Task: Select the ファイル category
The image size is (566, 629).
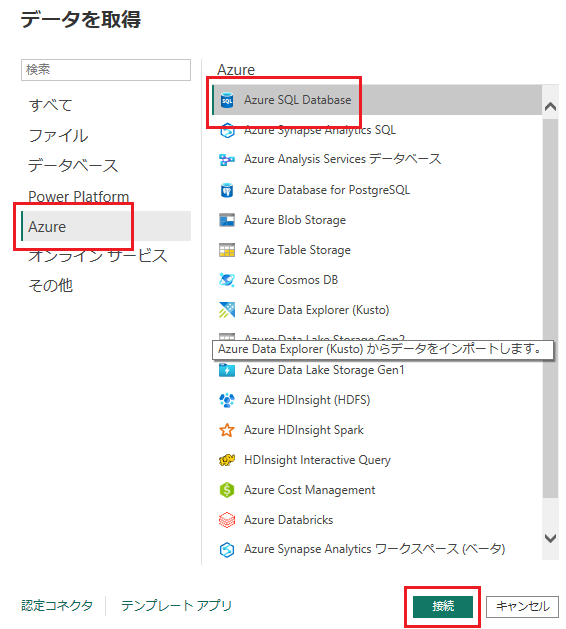Action: (x=58, y=136)
